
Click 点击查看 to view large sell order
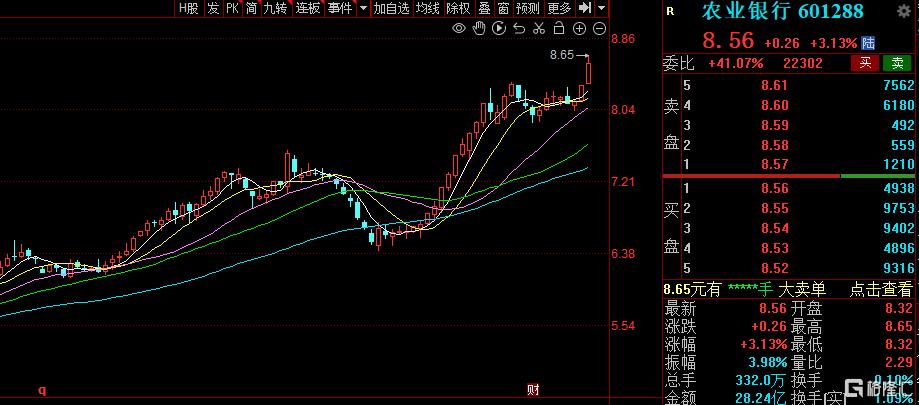[x=881, y=289]
